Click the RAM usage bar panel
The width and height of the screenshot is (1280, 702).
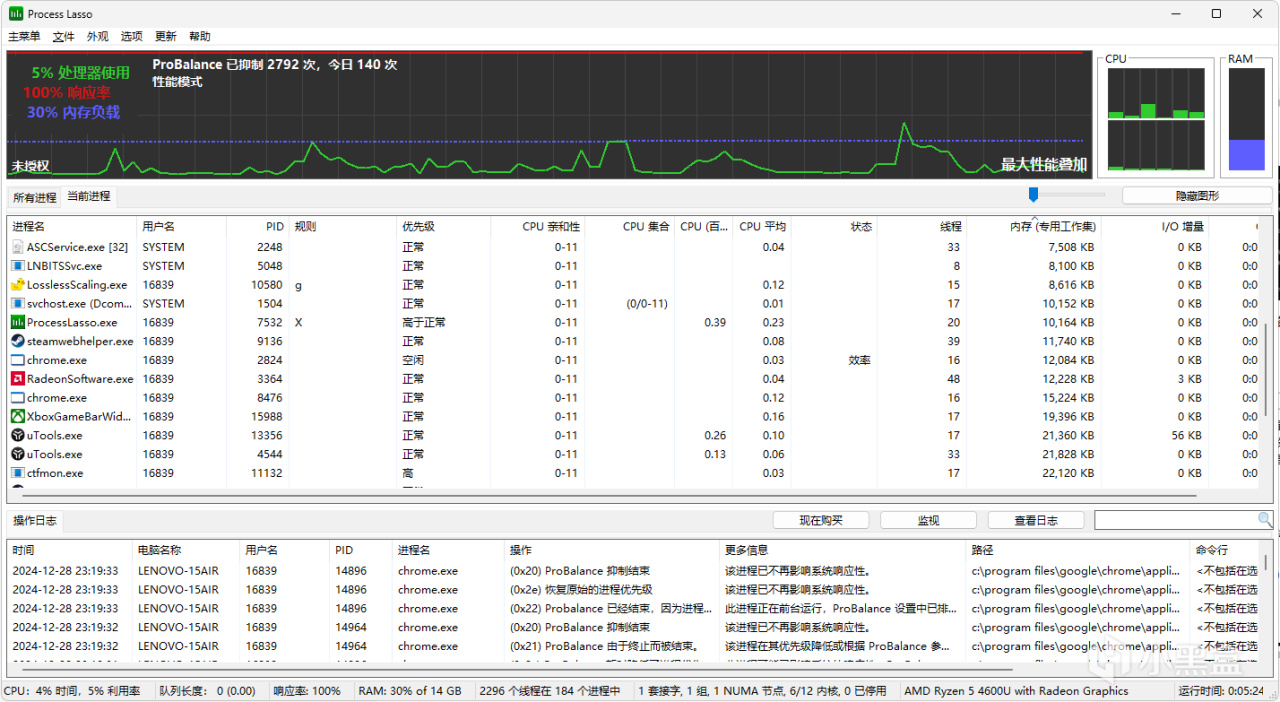pyautogui.click(x=1246, y=120)
